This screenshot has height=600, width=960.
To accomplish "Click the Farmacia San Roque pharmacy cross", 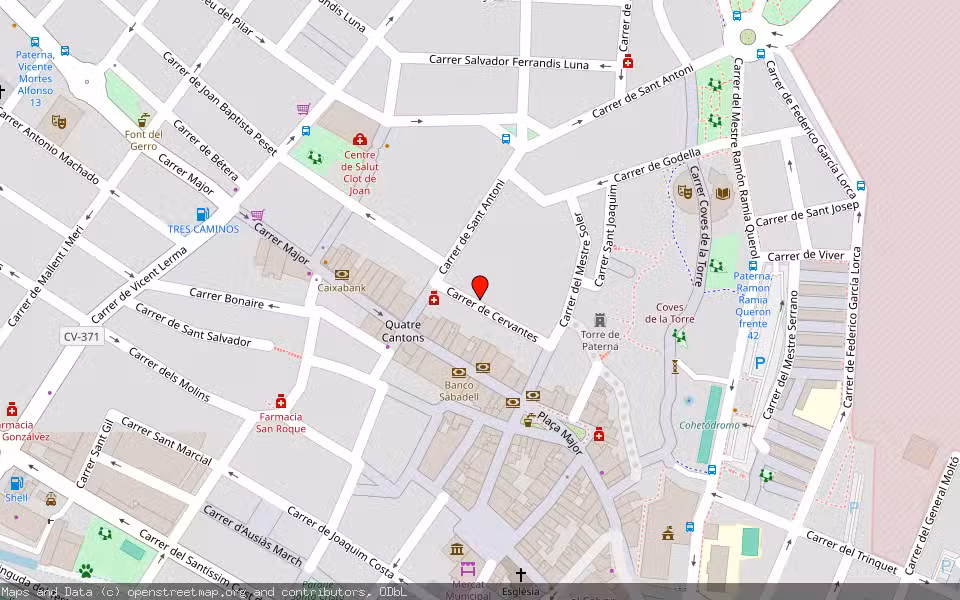I will tap(281, 403).
